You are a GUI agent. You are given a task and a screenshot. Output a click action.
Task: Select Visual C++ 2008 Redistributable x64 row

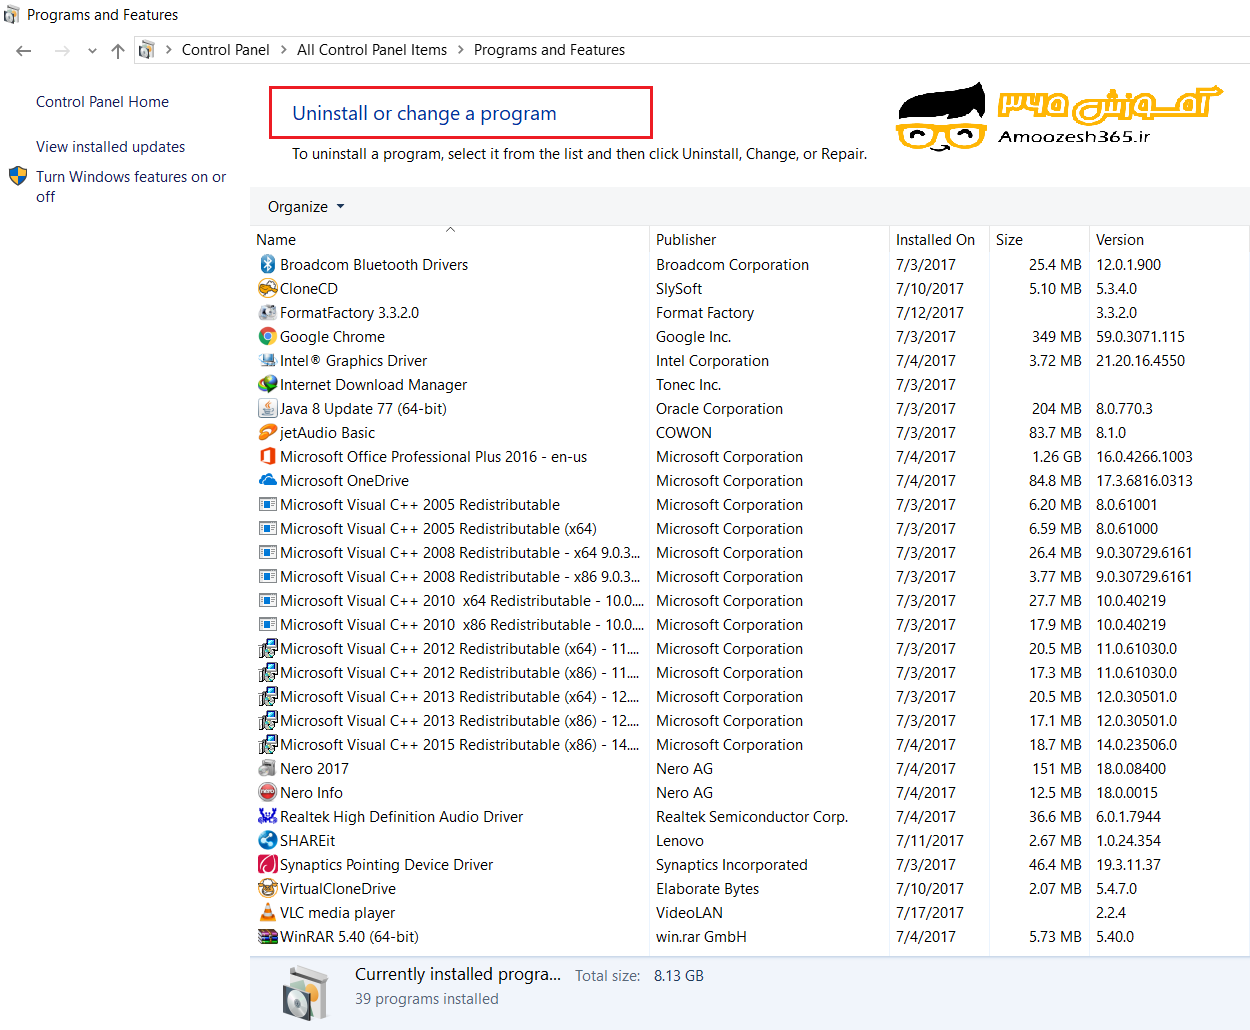click(x=749, y=552)
